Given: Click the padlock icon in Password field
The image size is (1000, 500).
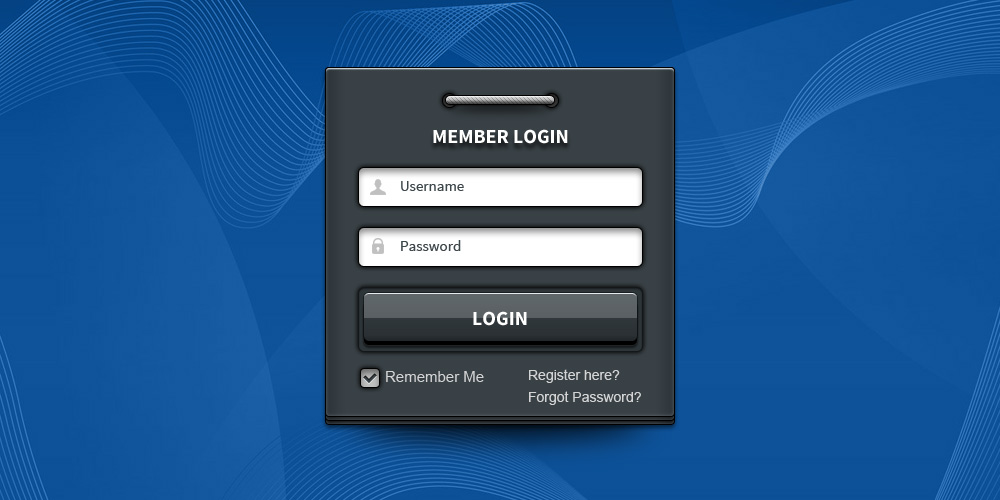Looking at the screenshot, I should click(378, 246).
